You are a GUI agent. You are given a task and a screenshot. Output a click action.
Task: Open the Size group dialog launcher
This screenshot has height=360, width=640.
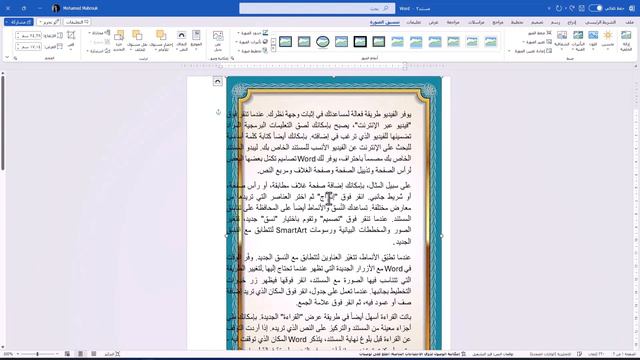(x=16, y=58)
